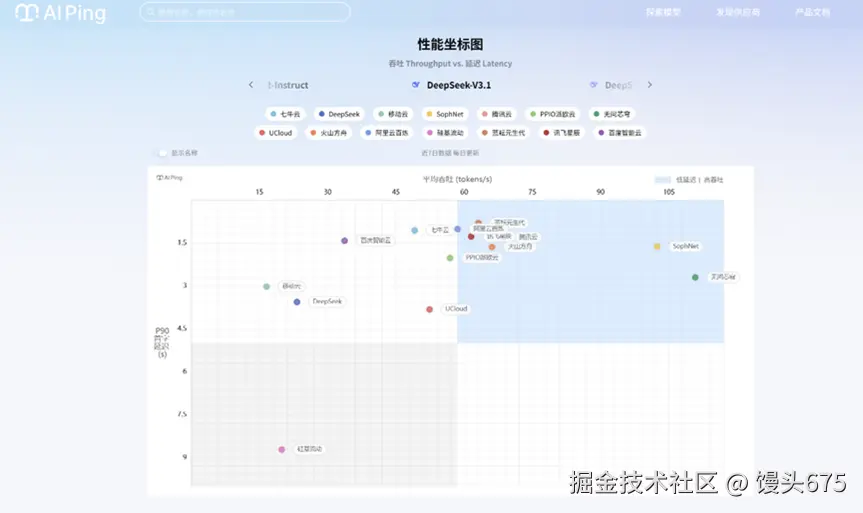Click the pink 硅基流动 data point in chart
863x513 pixels.
[282, 450]
